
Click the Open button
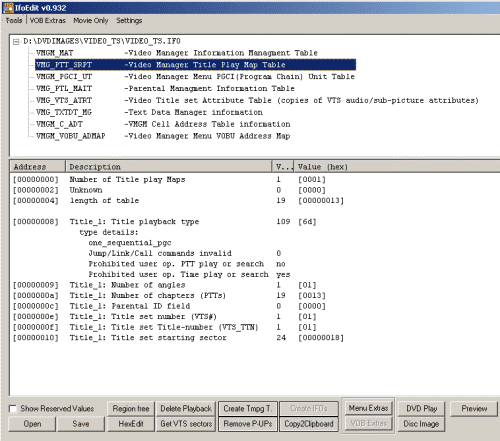[x=32, y=424]
